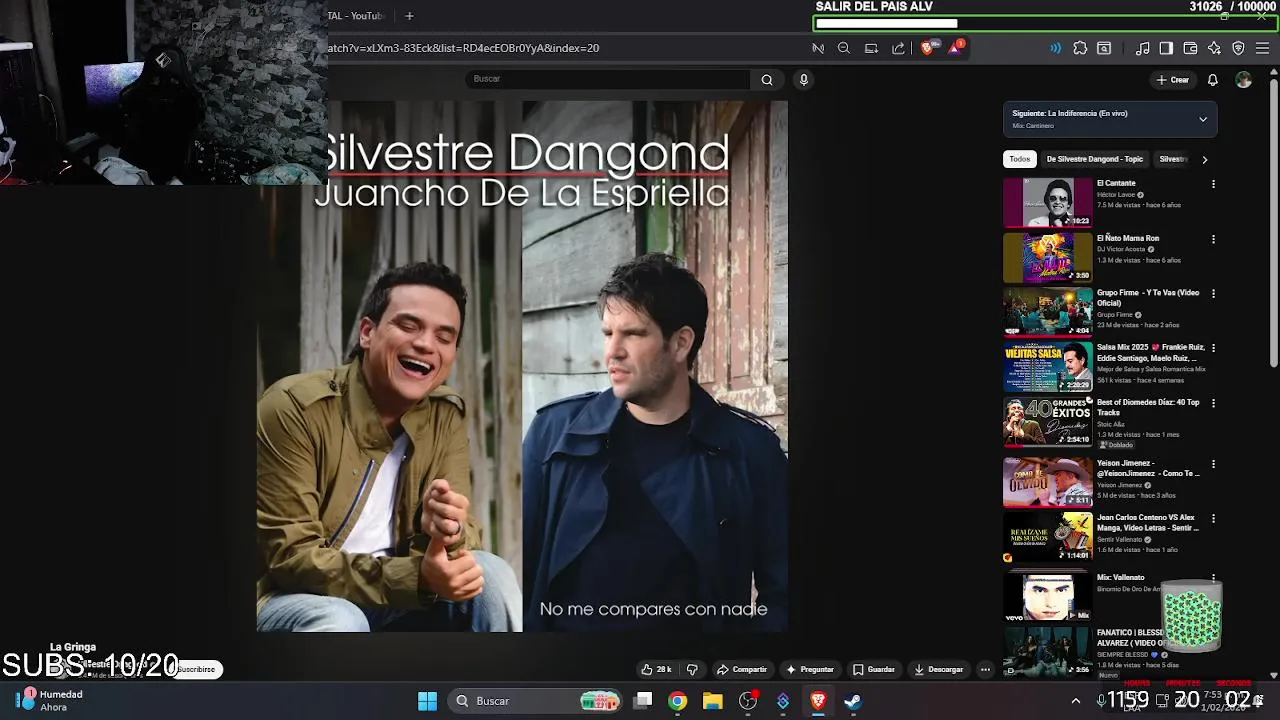Open Humedad weather widget on taskbar

(x=50, y=701)
